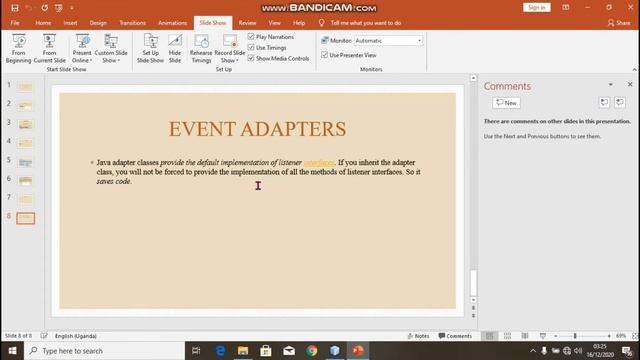Click the Save icon in quick access toolbar

[15, 8]
